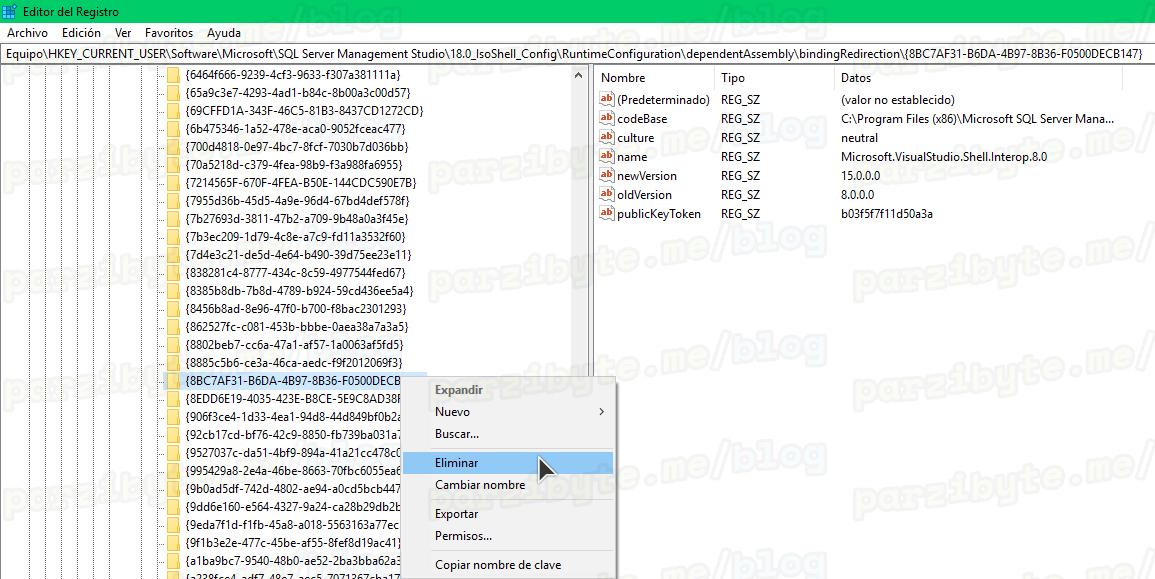This screenshot has width=1155, height=579.
Task: Click folder icon of {8802beb7-cc6a-47a1-af57-1a0063af5fd5}
Action: click(173, 345)
